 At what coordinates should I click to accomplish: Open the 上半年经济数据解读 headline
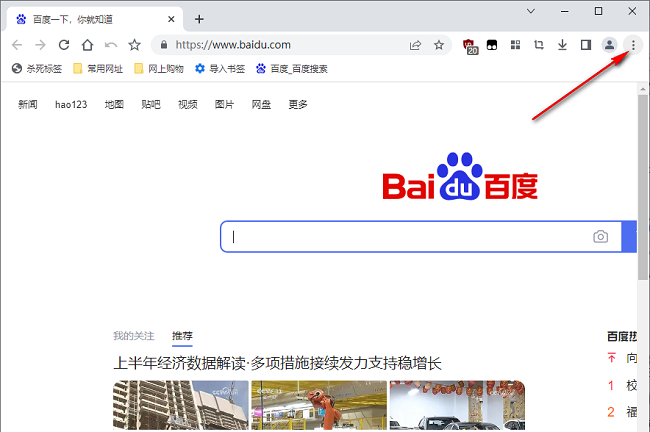277,363
